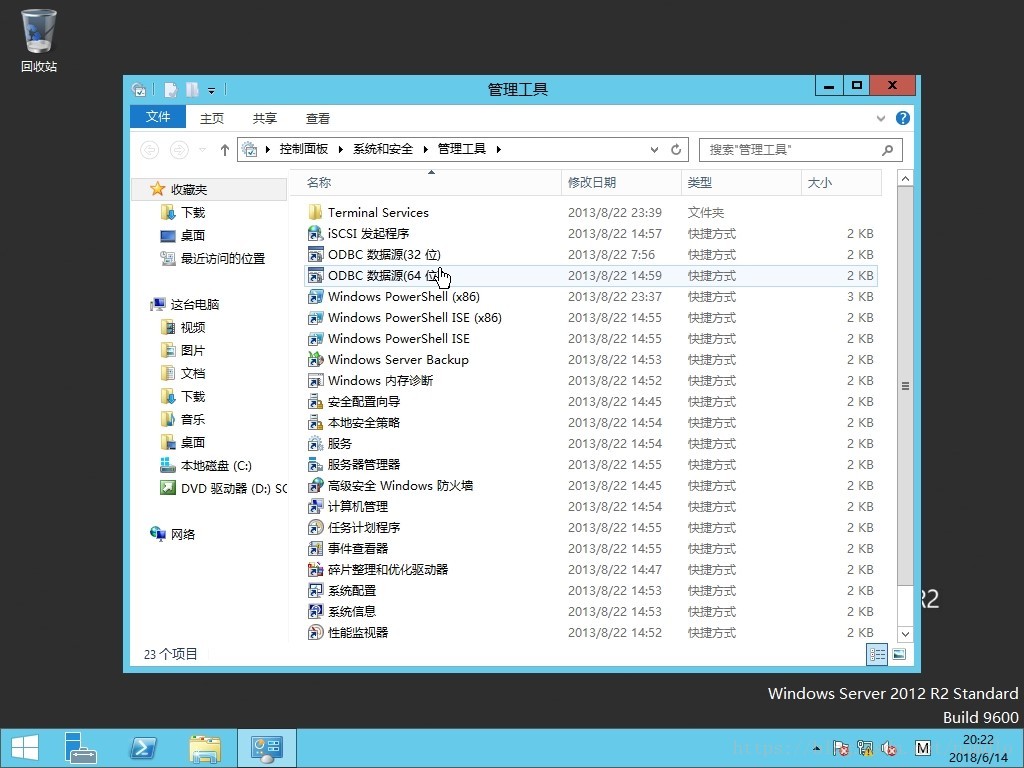1024x768 pixels.
Task: Click the 本地安全策略 icon
Action: pos(315,423)
